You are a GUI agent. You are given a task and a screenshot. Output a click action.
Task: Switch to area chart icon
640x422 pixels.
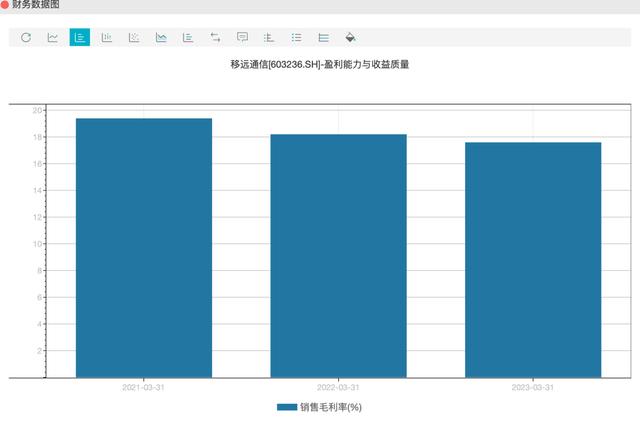tap(161, 38)
